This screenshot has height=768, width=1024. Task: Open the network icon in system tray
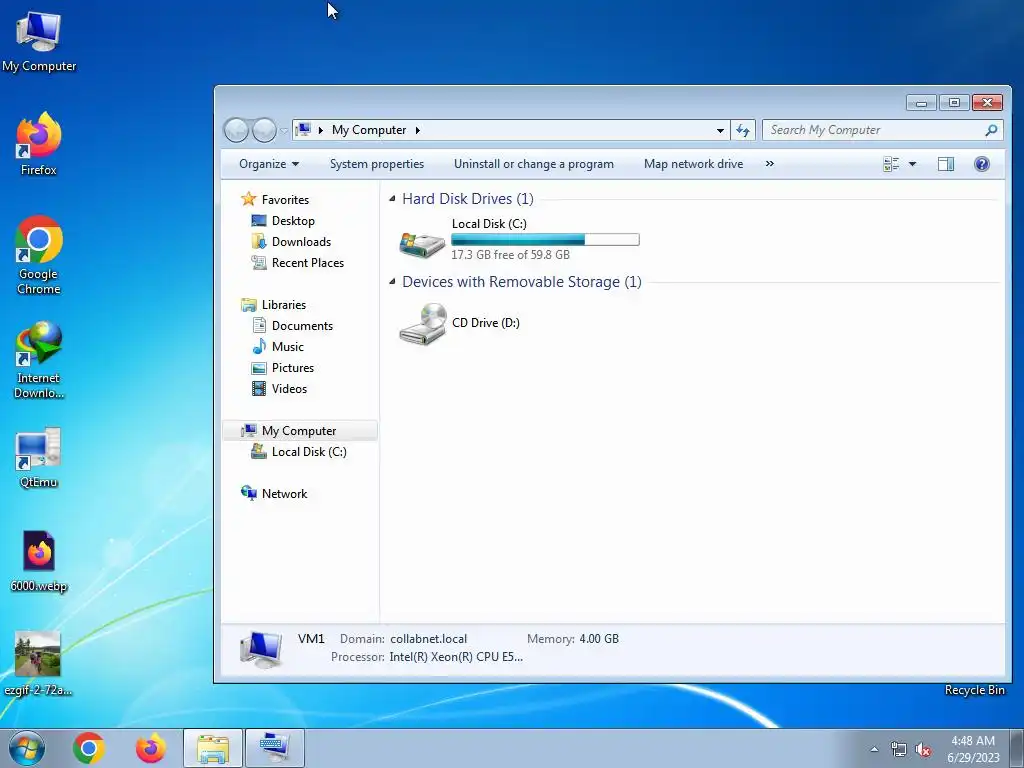899,750
